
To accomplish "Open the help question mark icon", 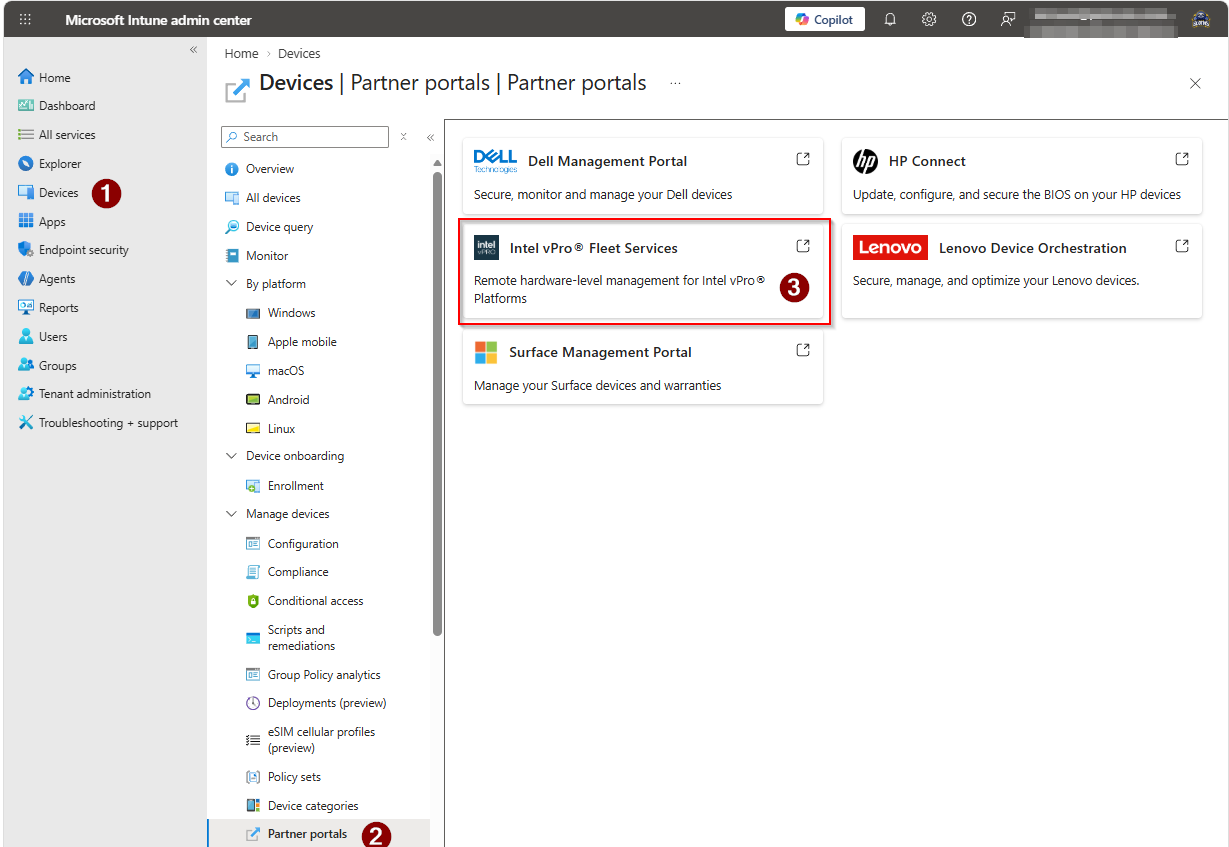I will coord(969,20).
